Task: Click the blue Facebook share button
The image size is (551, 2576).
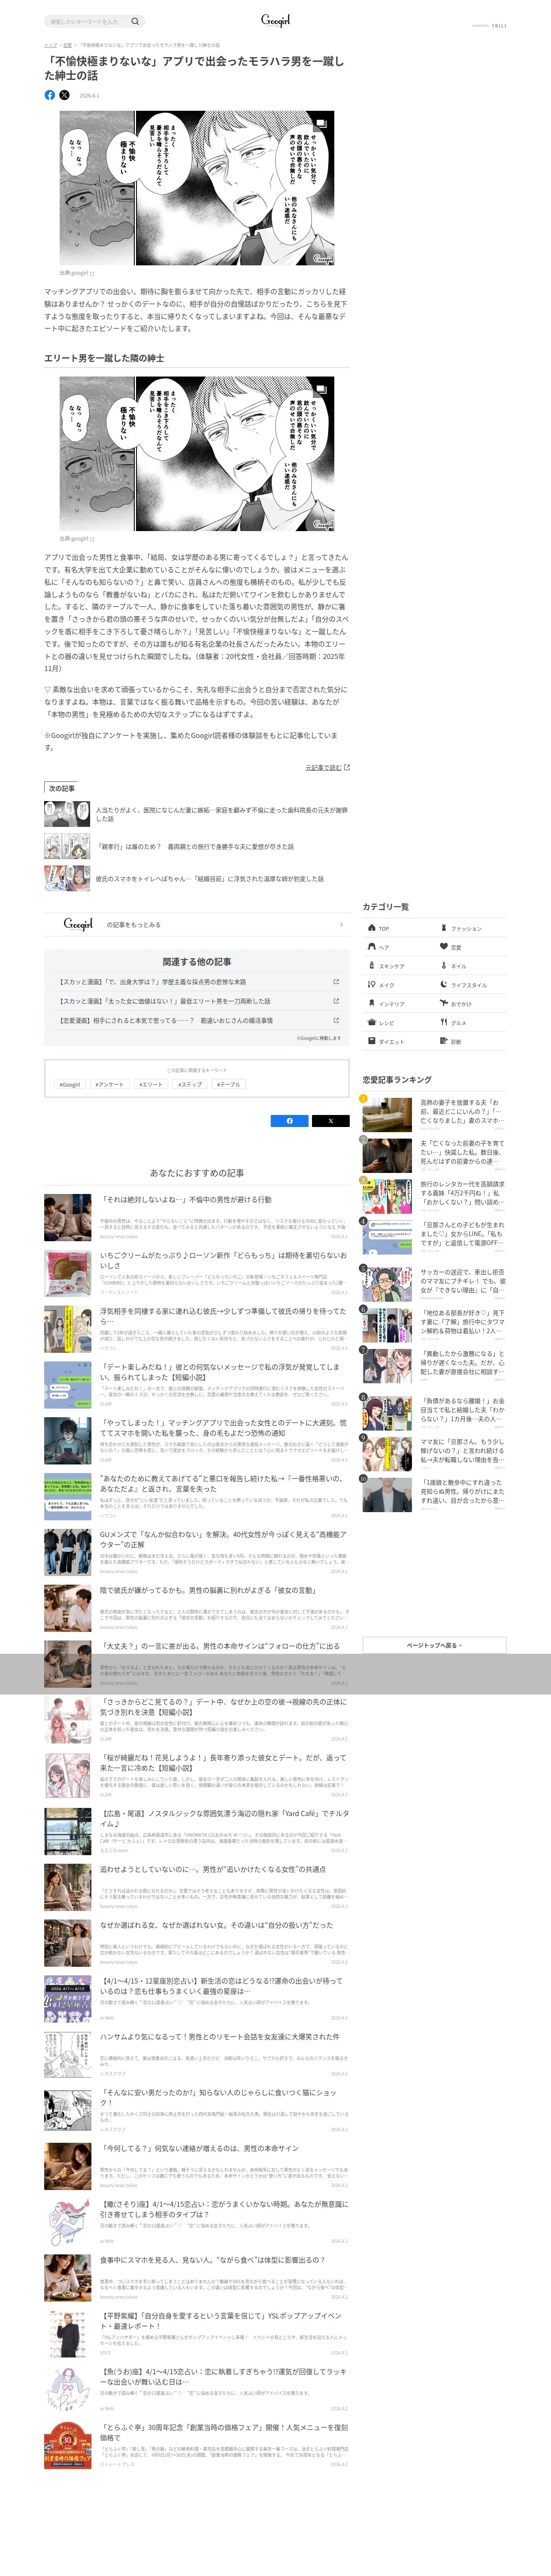Action: [x=290, y=1121]
